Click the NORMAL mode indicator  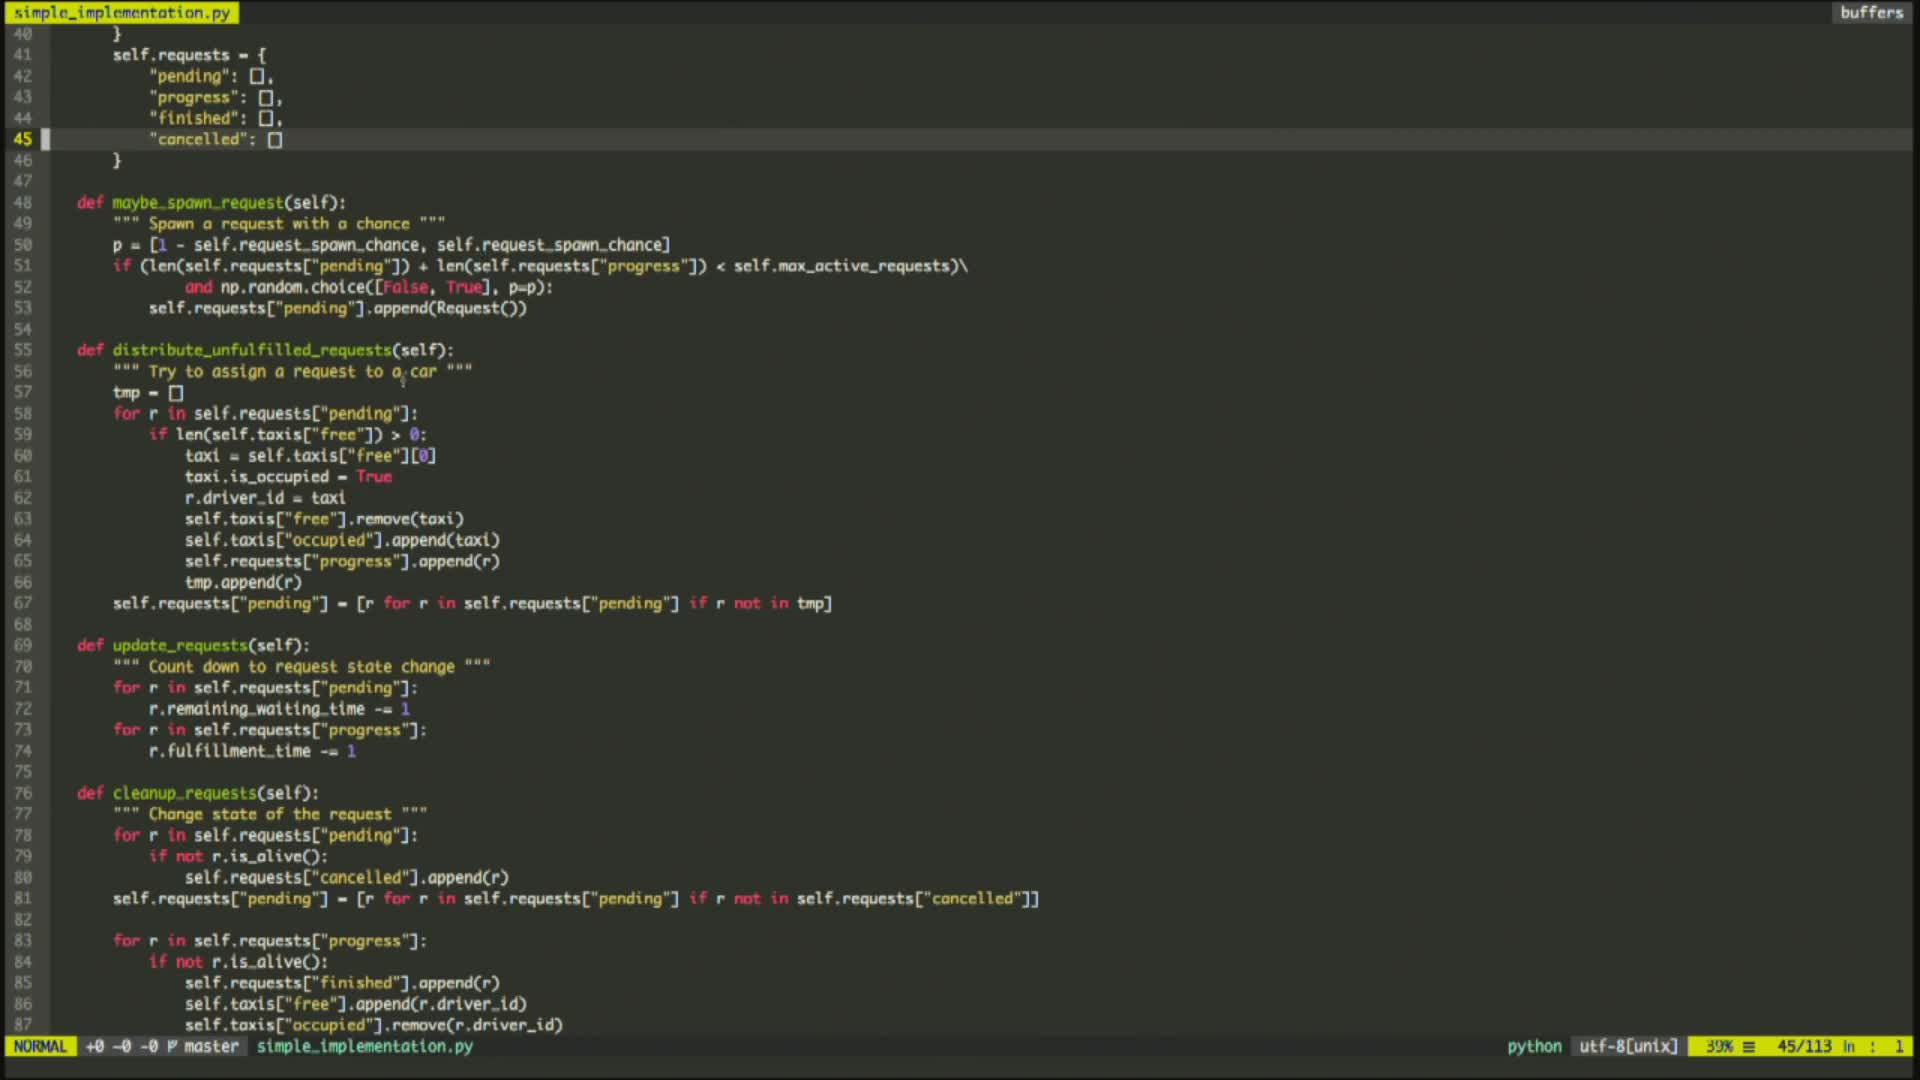tap(40, 1046)
